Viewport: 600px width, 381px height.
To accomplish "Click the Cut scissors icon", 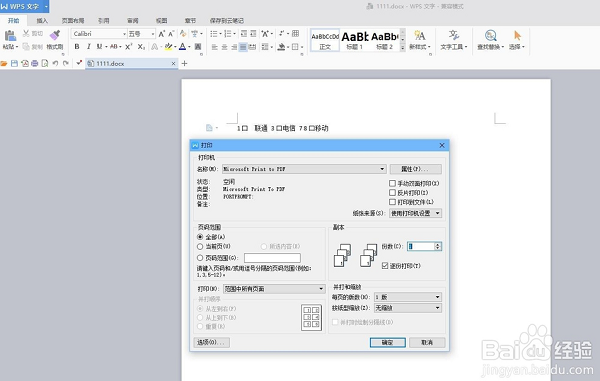I will 26,34.
